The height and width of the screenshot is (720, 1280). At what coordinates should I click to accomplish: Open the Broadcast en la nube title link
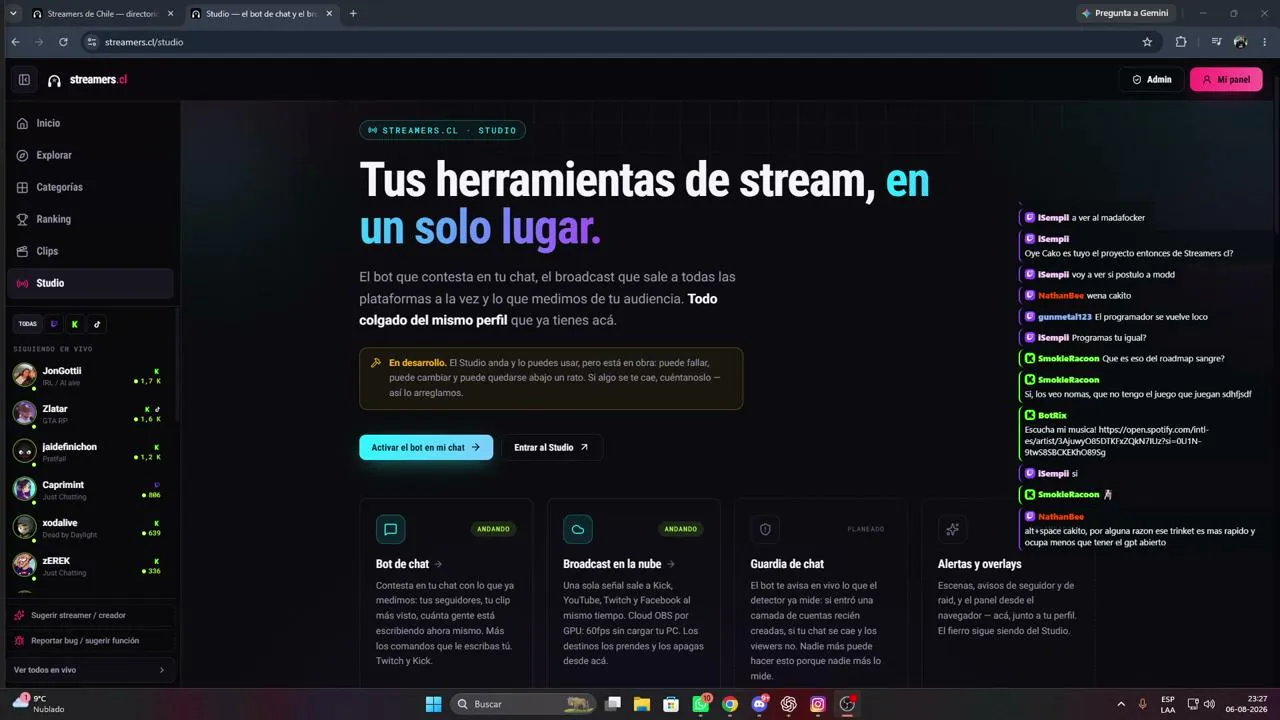(619, 564)
